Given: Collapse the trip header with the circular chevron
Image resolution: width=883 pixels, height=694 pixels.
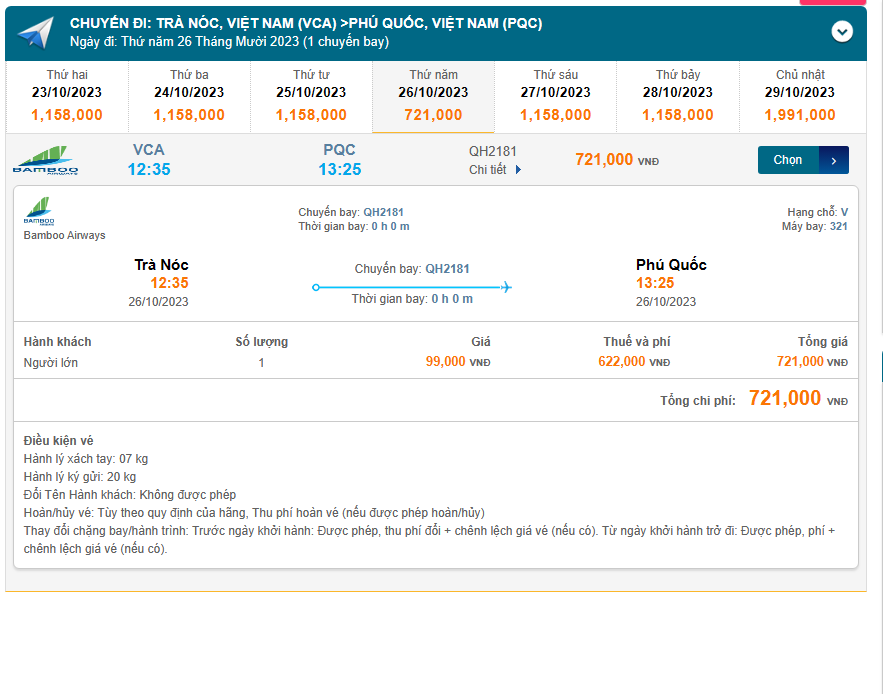Looking at the screenshot, I should [x=840, y=33].
